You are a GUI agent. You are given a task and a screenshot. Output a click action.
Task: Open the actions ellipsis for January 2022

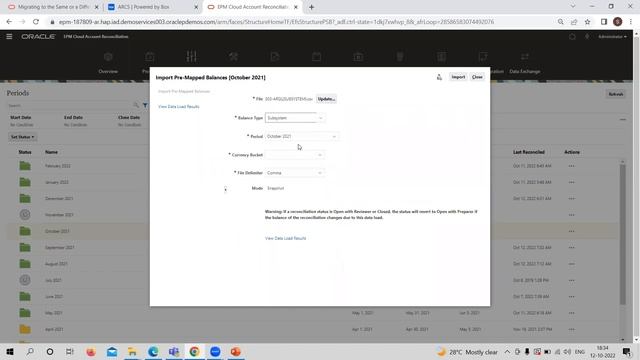coord(571,182)
